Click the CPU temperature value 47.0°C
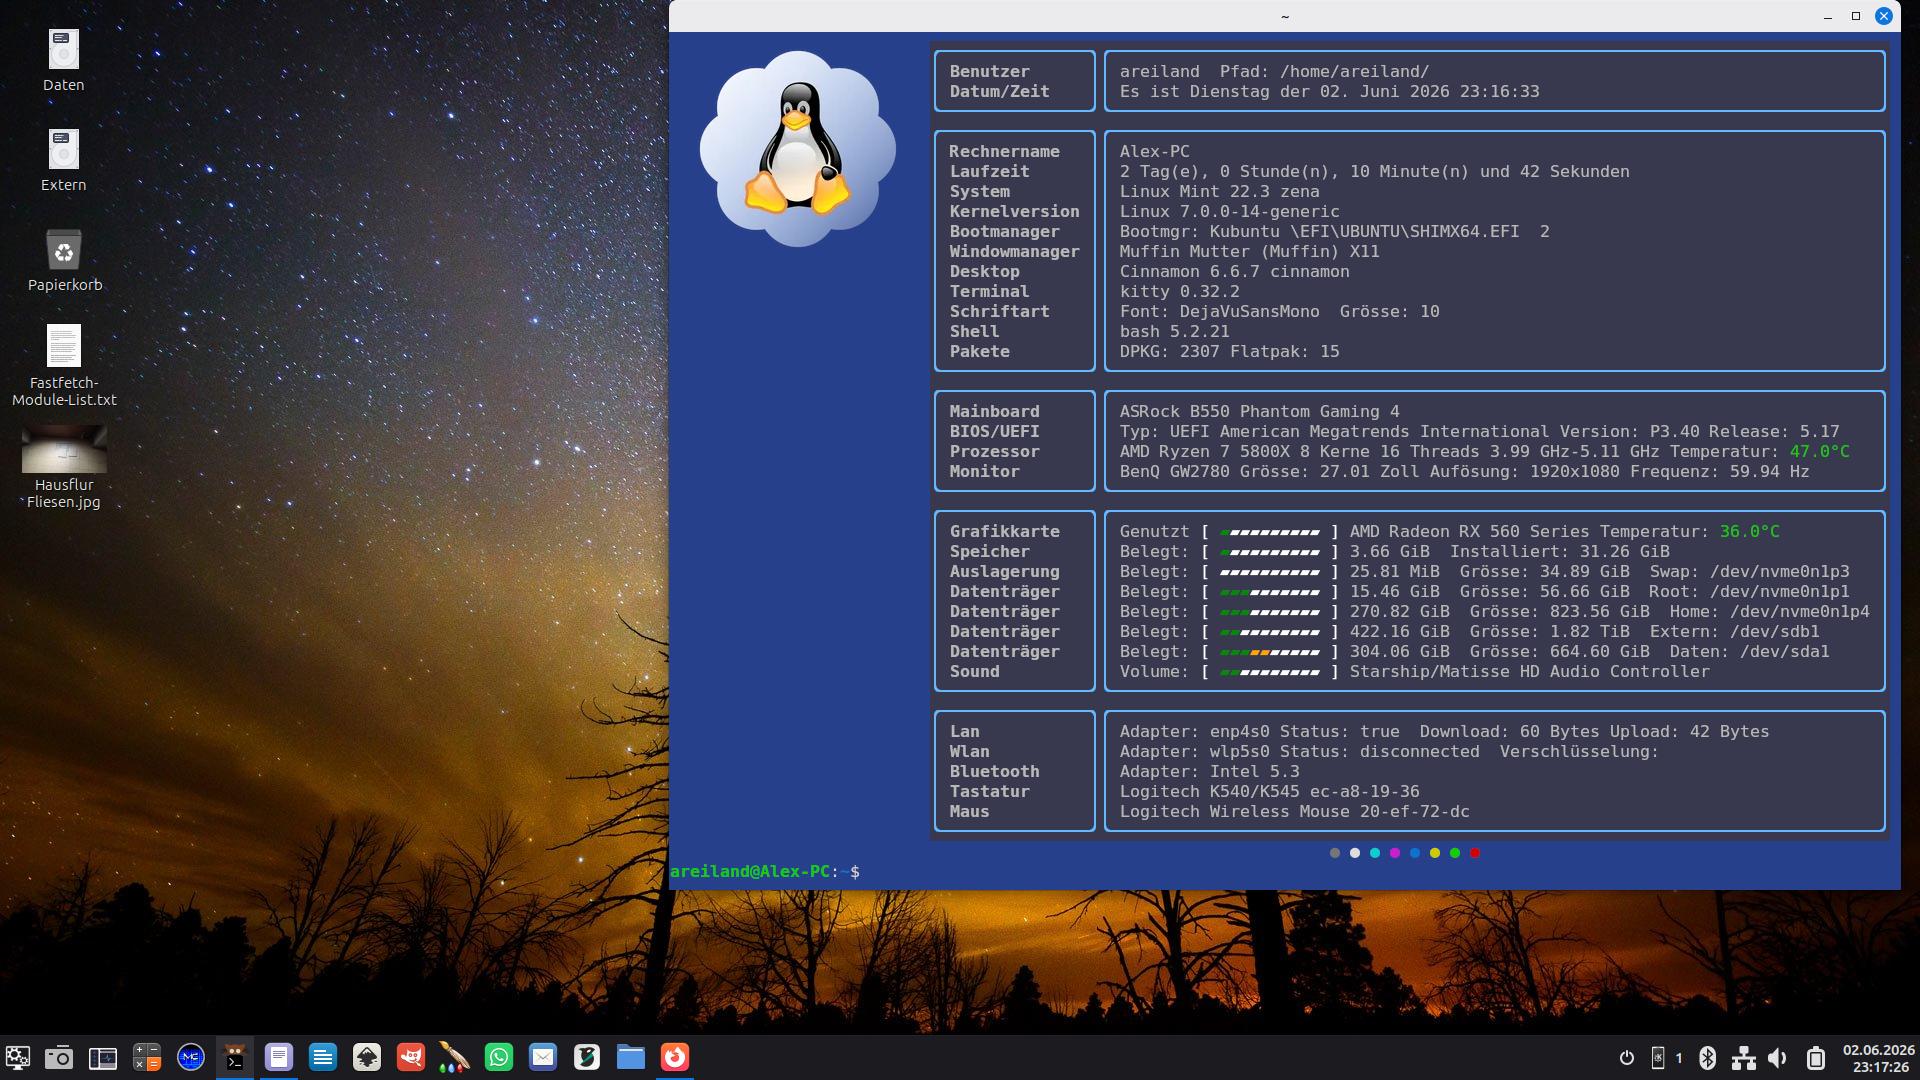The image size is (1920, 1080). pos(1819,452)
